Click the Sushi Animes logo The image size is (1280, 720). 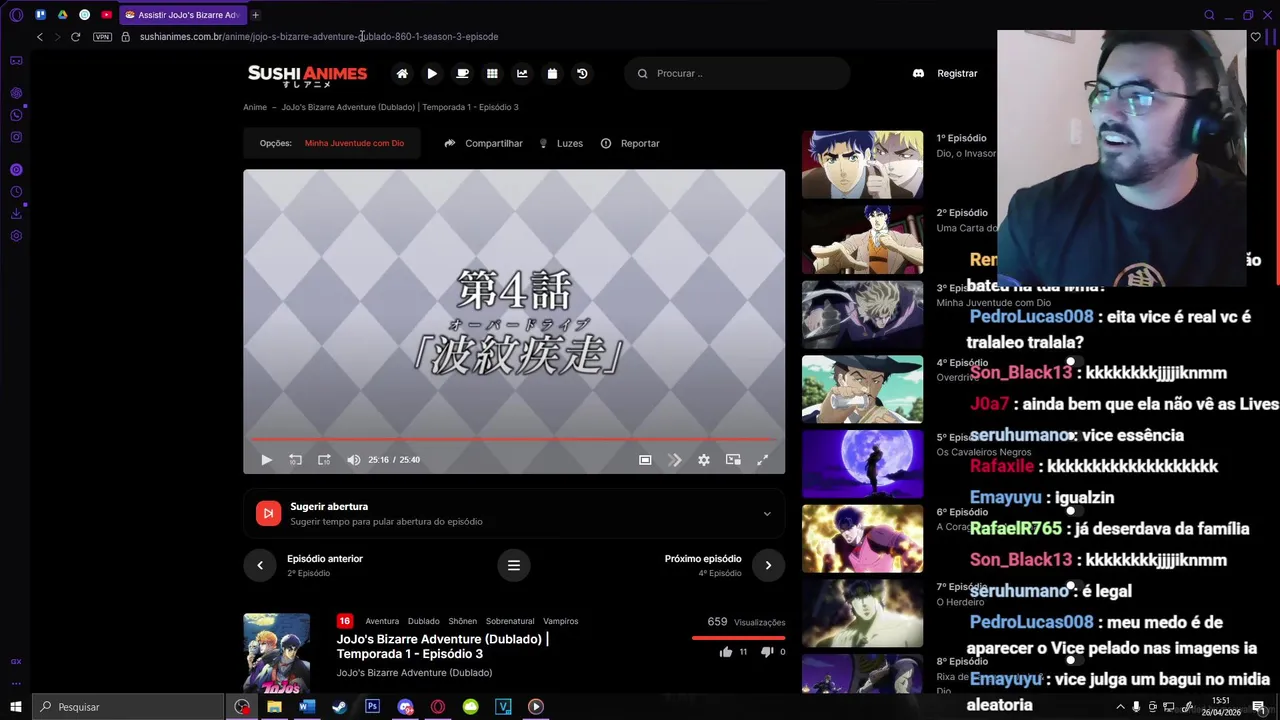click(307, 75)
